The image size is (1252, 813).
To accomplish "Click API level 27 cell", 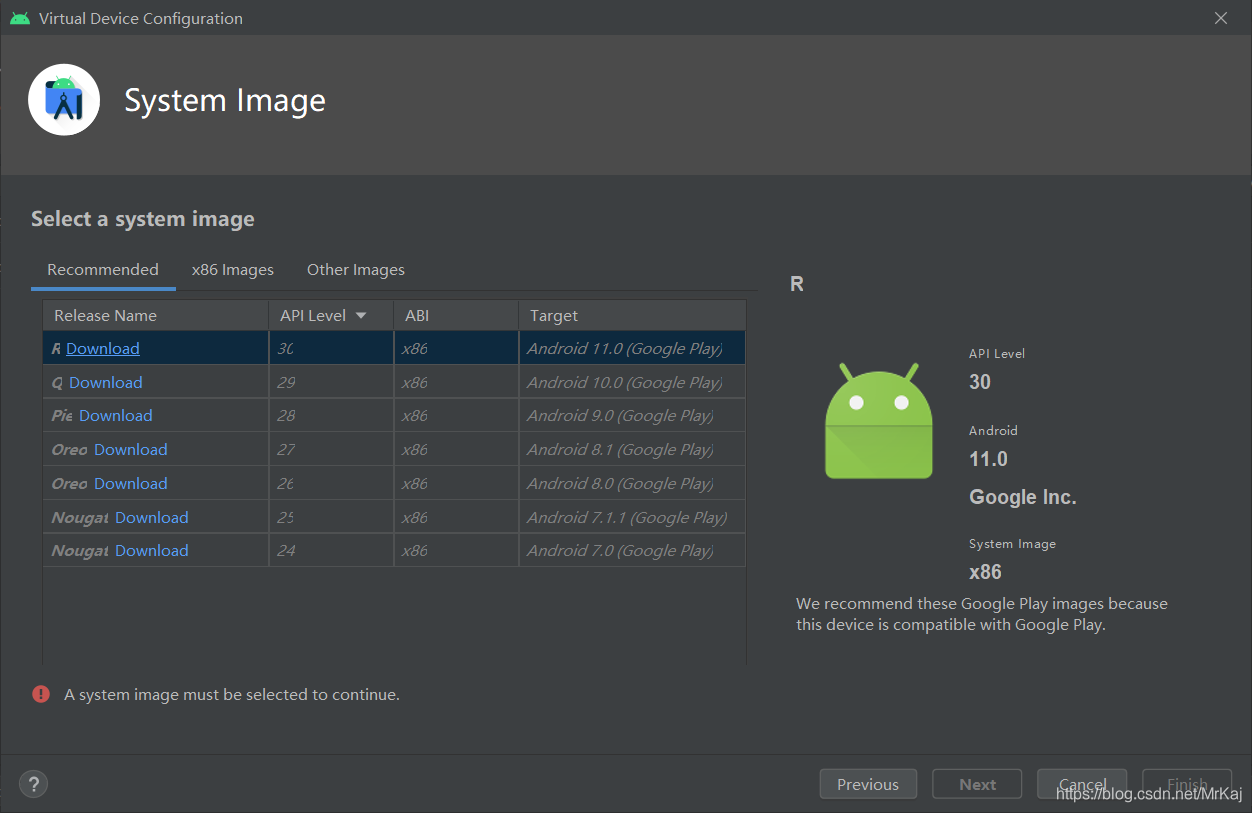I will click(x=331, y=450).
